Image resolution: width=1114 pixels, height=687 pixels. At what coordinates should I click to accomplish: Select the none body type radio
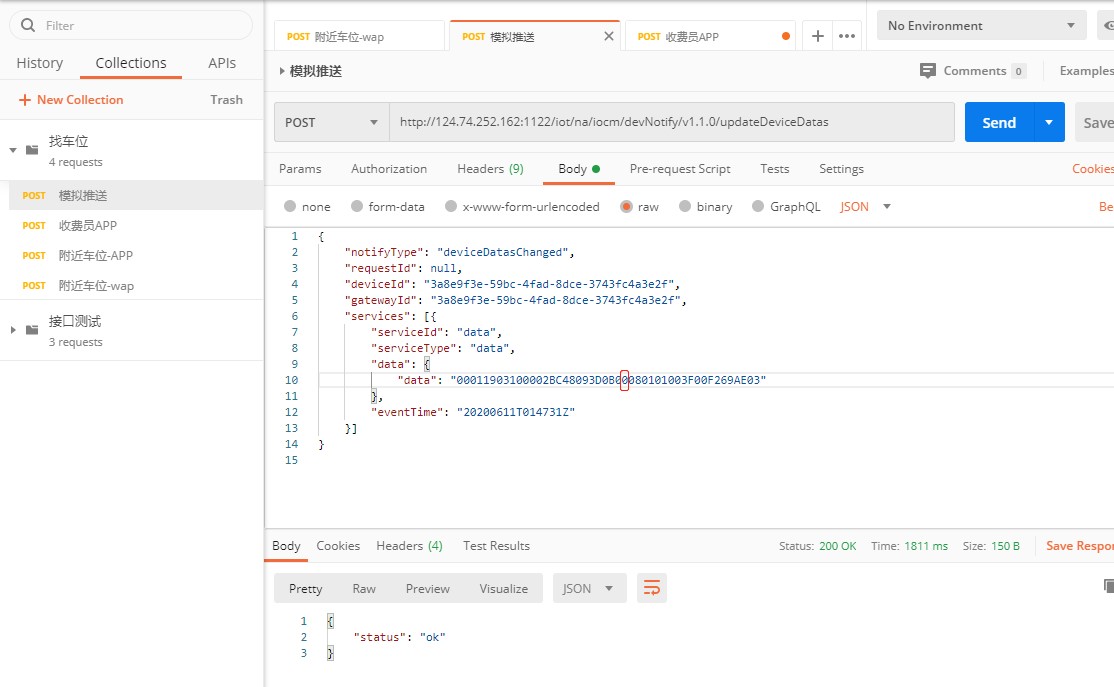pyautogui.click(x=290, y=207)
